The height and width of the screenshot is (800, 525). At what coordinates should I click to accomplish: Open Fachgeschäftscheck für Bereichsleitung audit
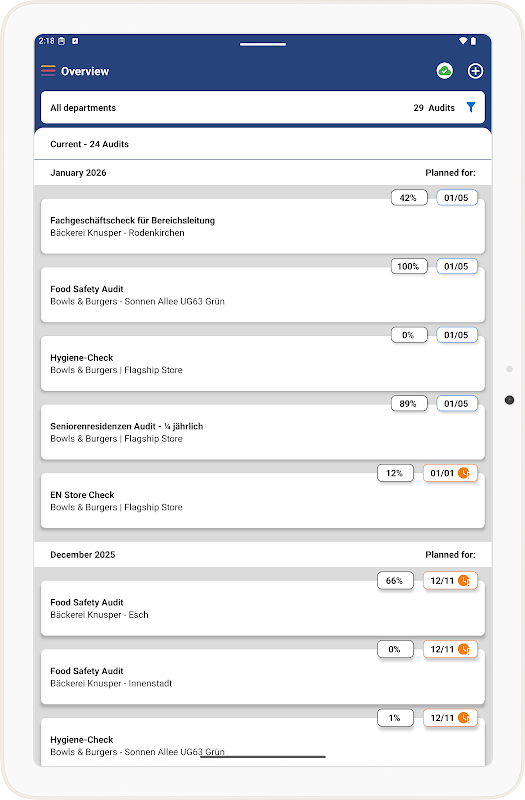click(263, 227)
